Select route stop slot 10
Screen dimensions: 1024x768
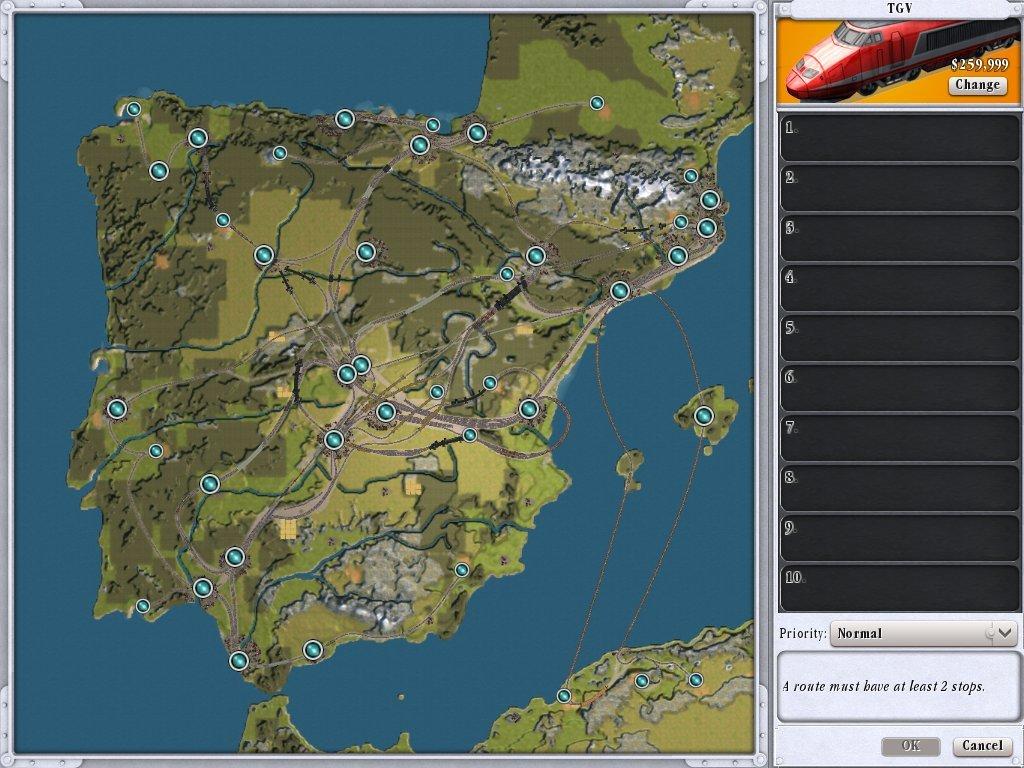(x=899, y=588)
